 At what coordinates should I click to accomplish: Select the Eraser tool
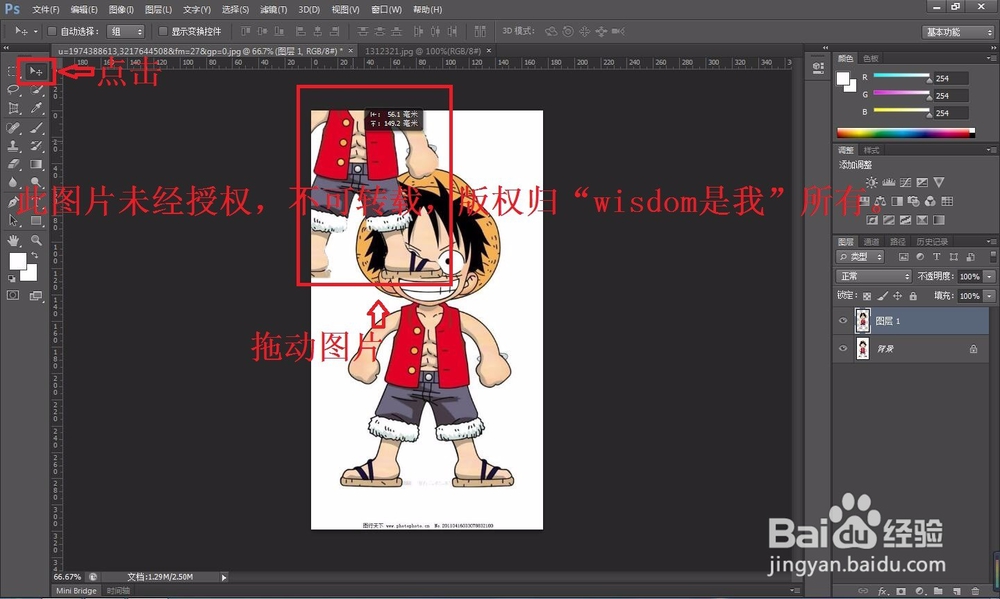coord(11,165)
